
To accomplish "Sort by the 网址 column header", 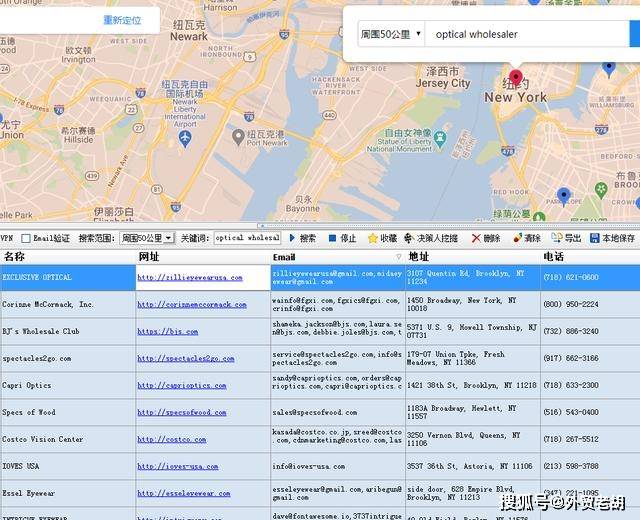I will [x=203, y=257].
